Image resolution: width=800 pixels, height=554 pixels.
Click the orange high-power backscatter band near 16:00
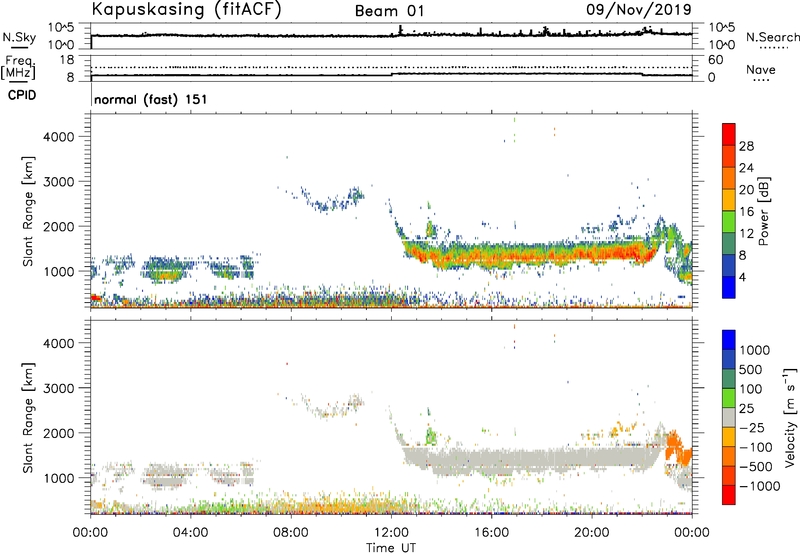point(491,256)
